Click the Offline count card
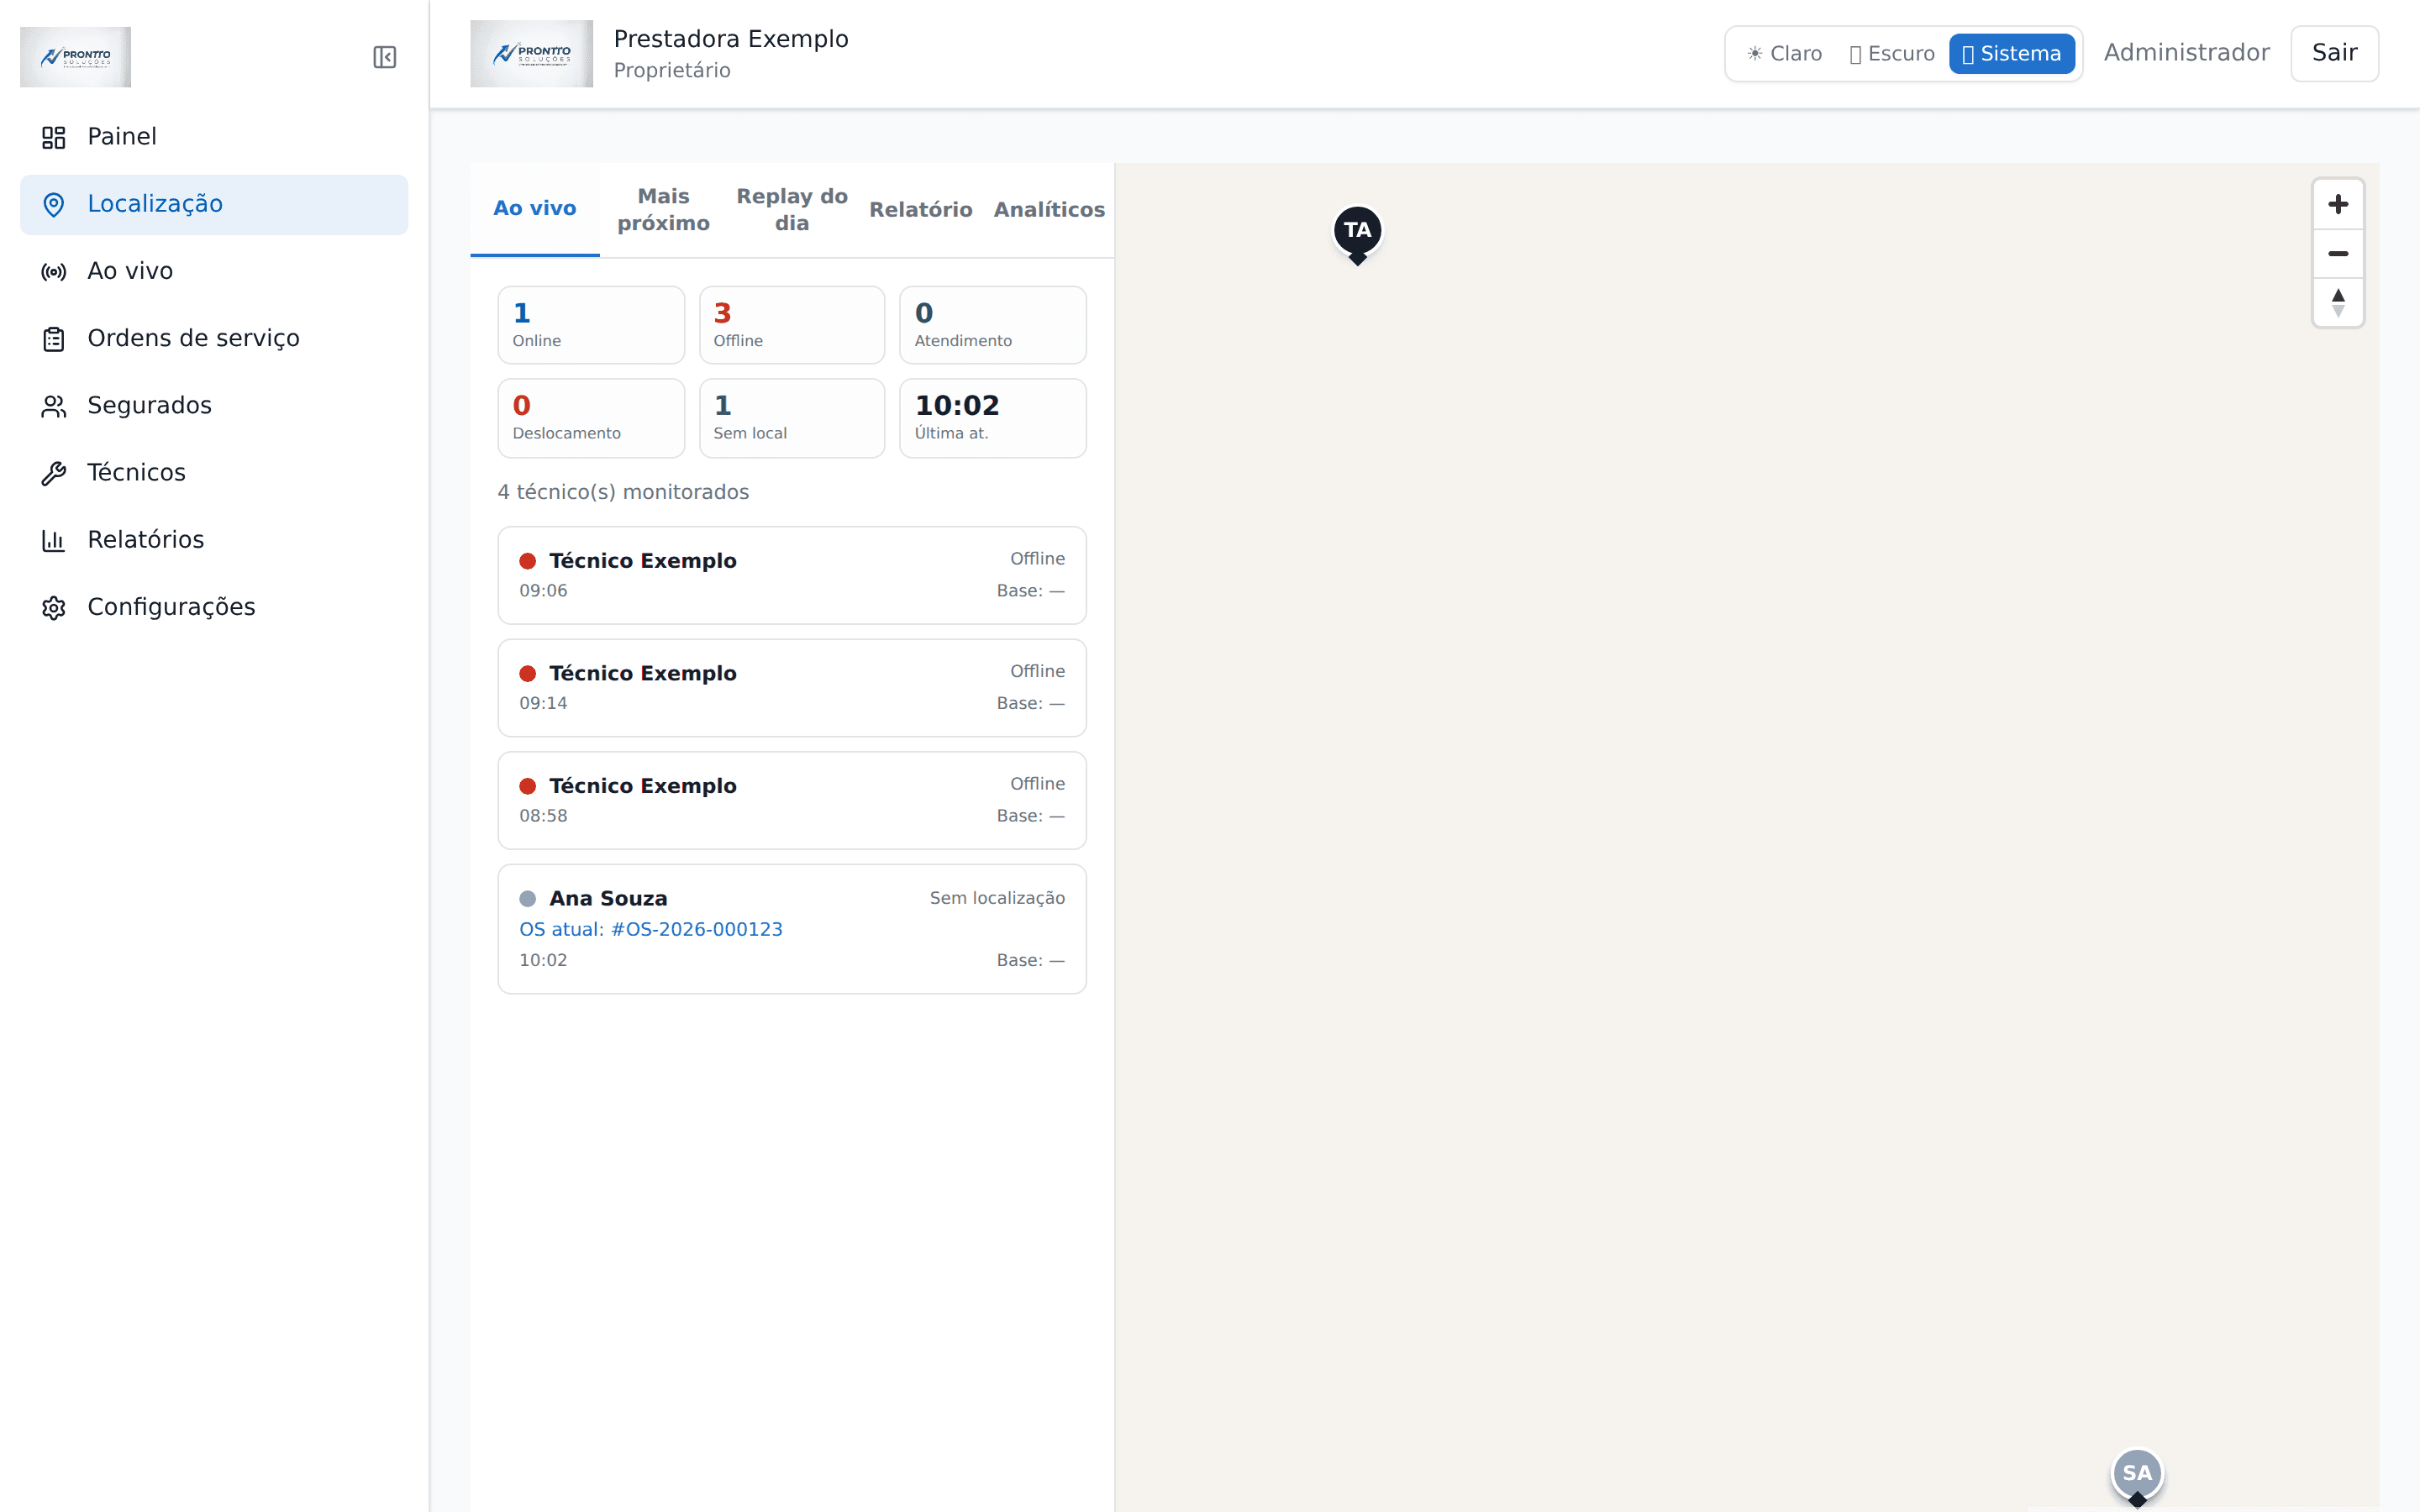Image resolution: width=2420 pixels, height=1512 pixels. [792, 325]
